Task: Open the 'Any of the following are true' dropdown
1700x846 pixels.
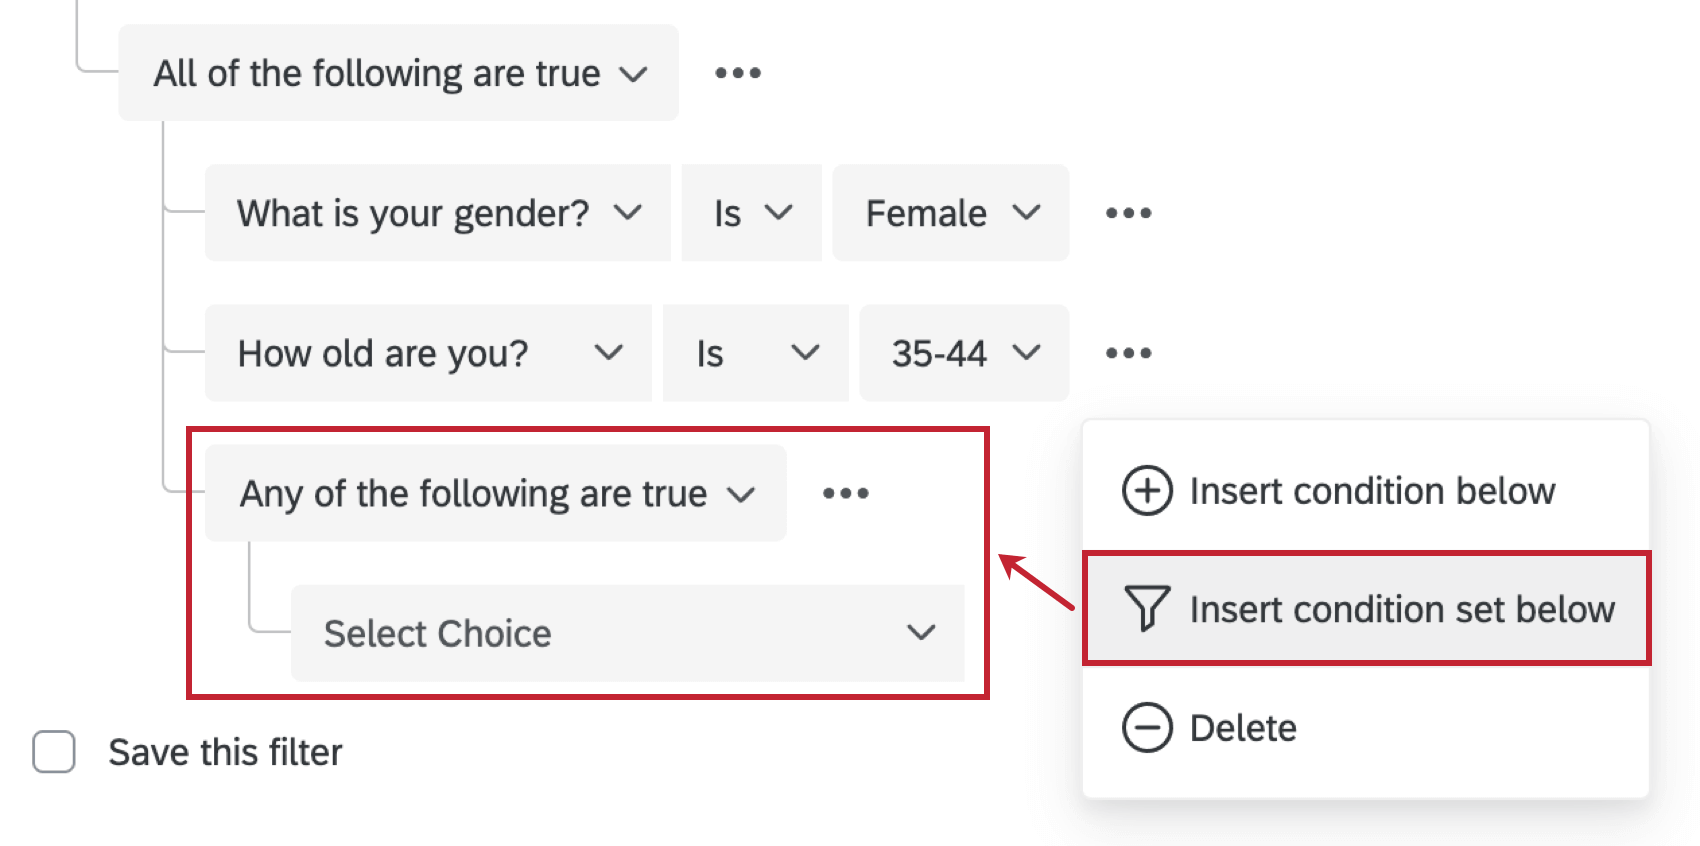Action: coord(742,492)
